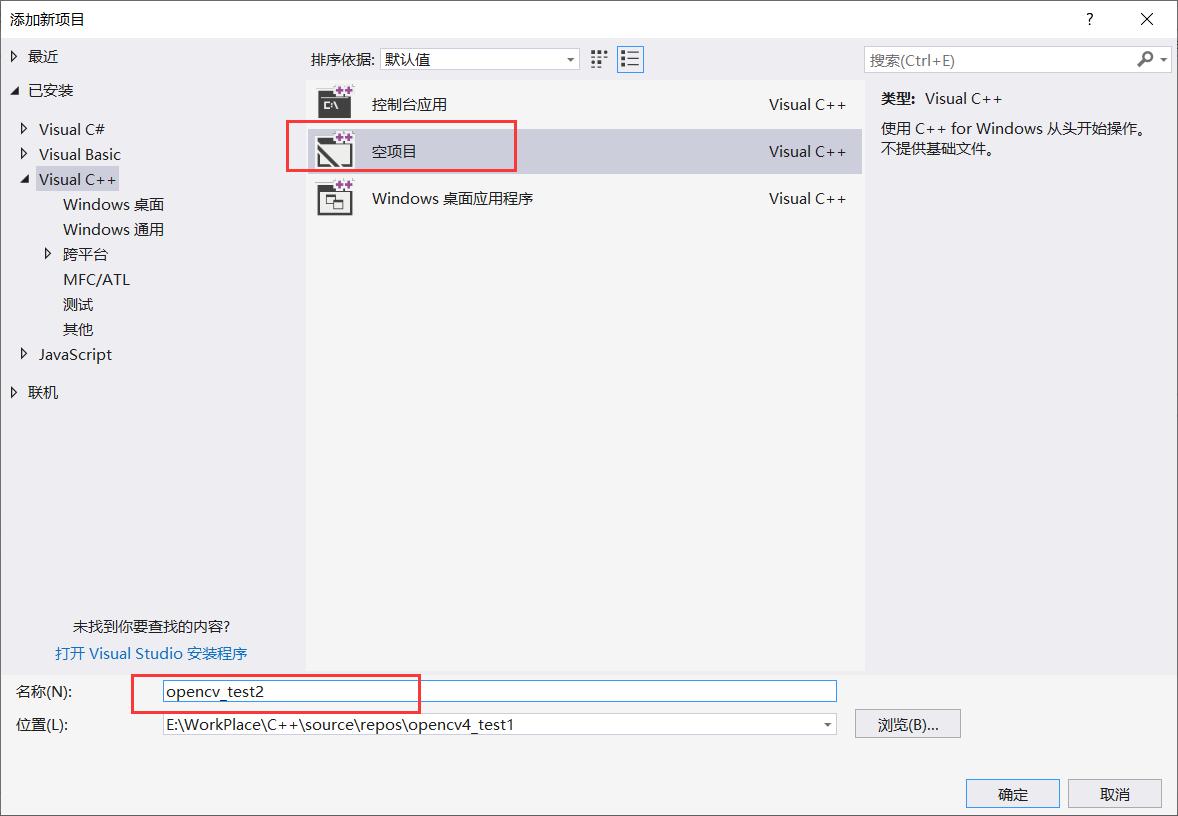Select the Windows 桌面应用程序 name text
The image size is (1178, 816).
click(452, 198)
